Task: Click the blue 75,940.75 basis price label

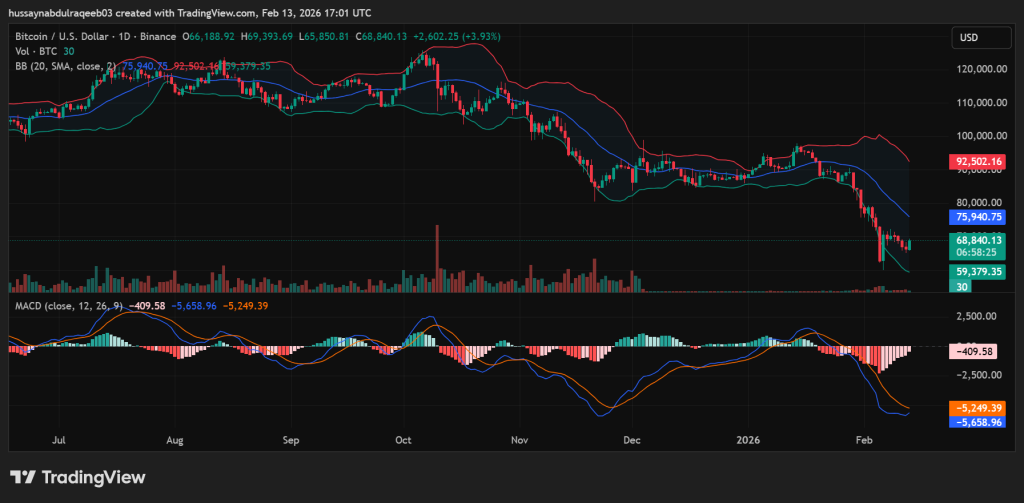Action: (x=978, y=216)
